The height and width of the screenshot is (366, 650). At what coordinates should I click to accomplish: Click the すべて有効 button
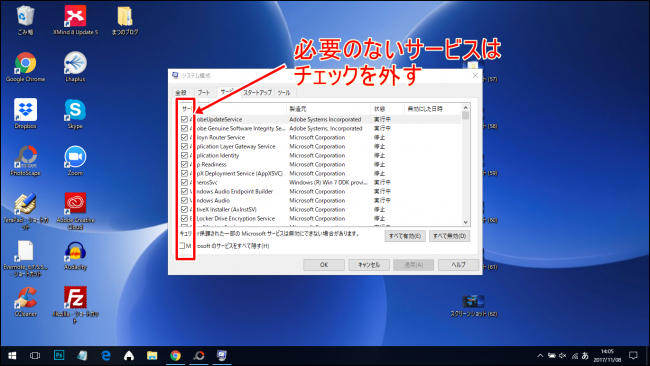(x=405, y=236)
